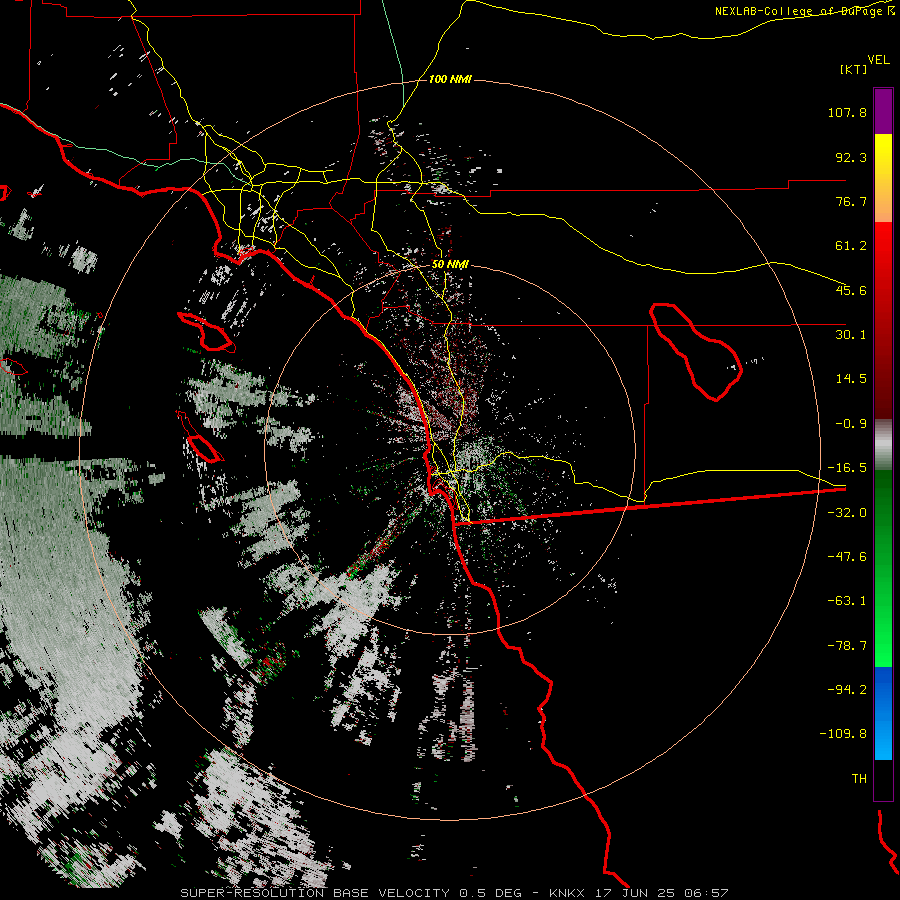Click the 14.5 value on the velocity scale
The height and width of the screenshot is (900, 900).
(x=851, y=379)
